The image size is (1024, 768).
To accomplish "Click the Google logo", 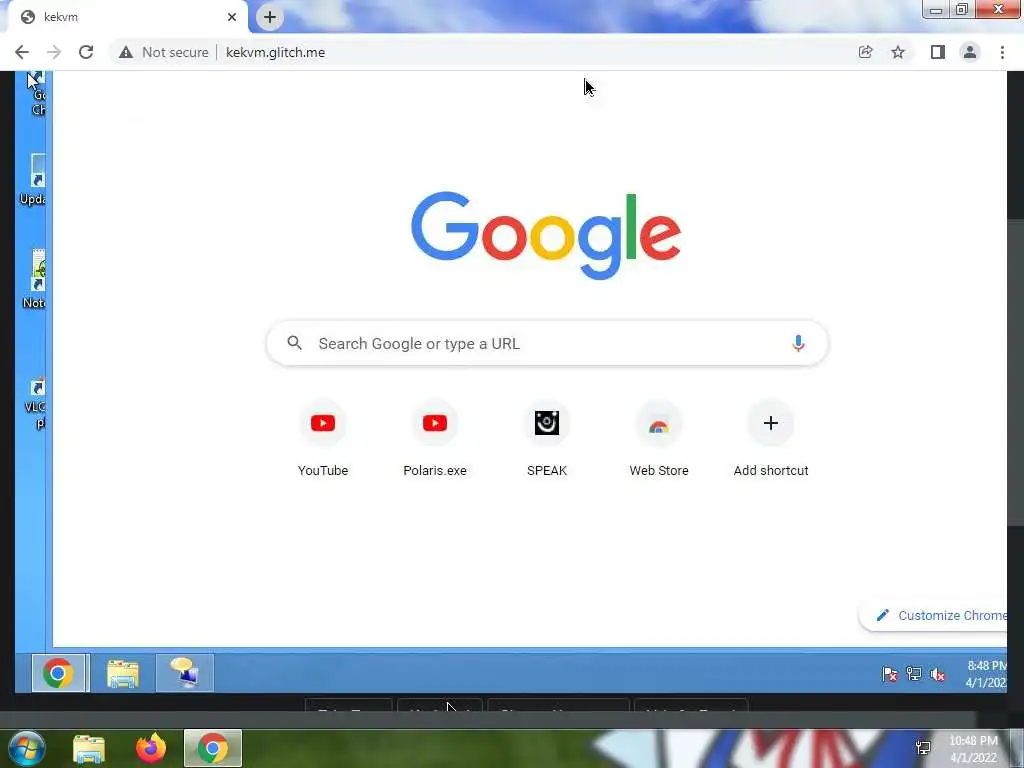I will point(546,235).
